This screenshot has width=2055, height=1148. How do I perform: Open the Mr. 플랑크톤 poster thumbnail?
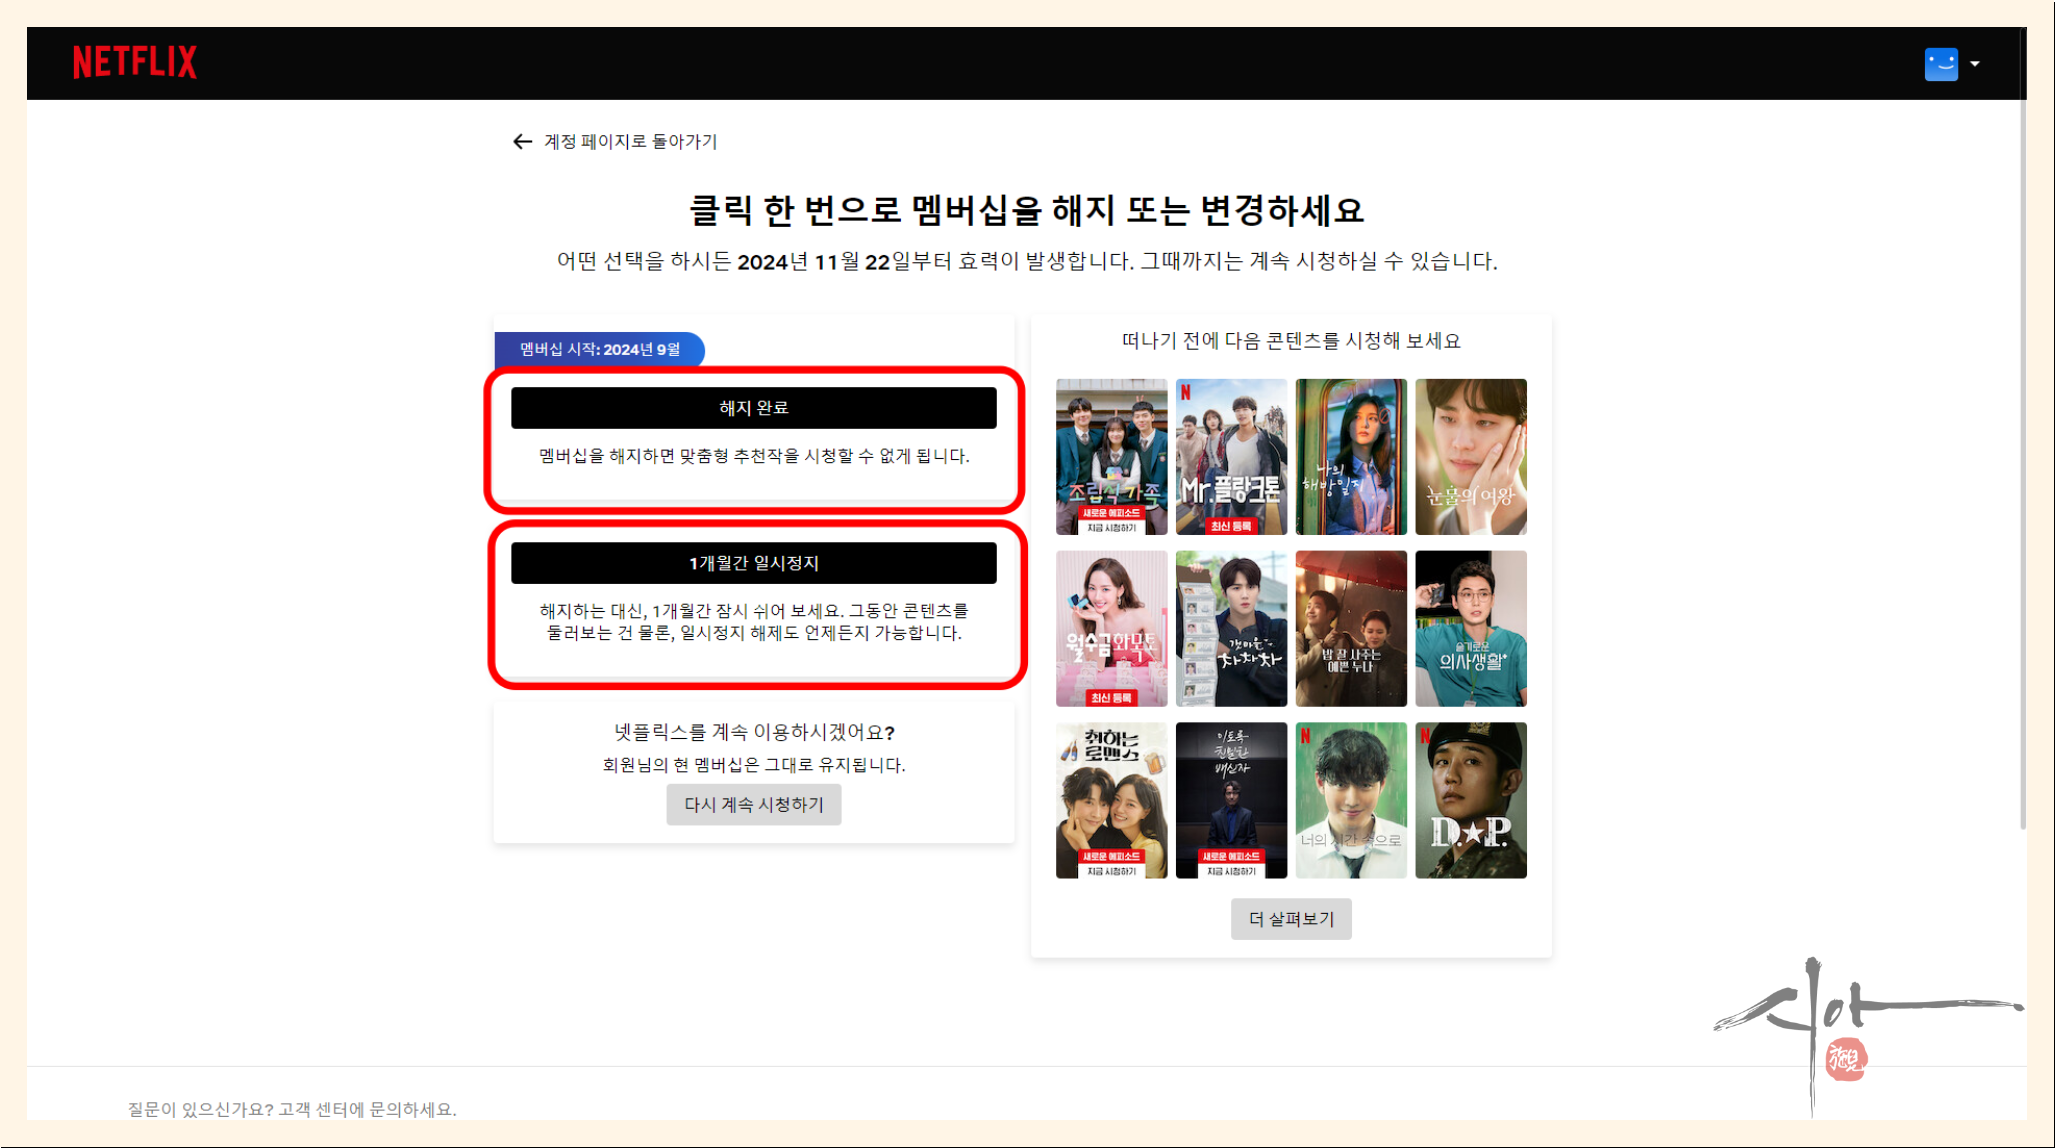[1231, 456]
